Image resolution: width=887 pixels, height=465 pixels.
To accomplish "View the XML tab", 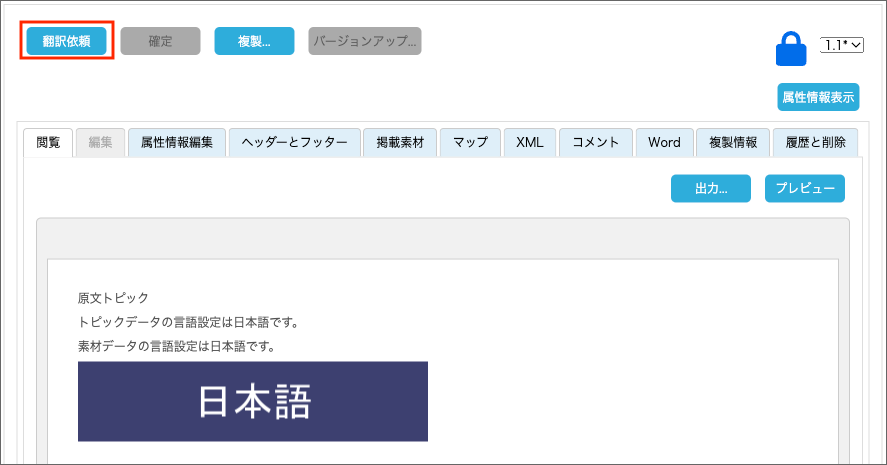I will coord(529,143).
